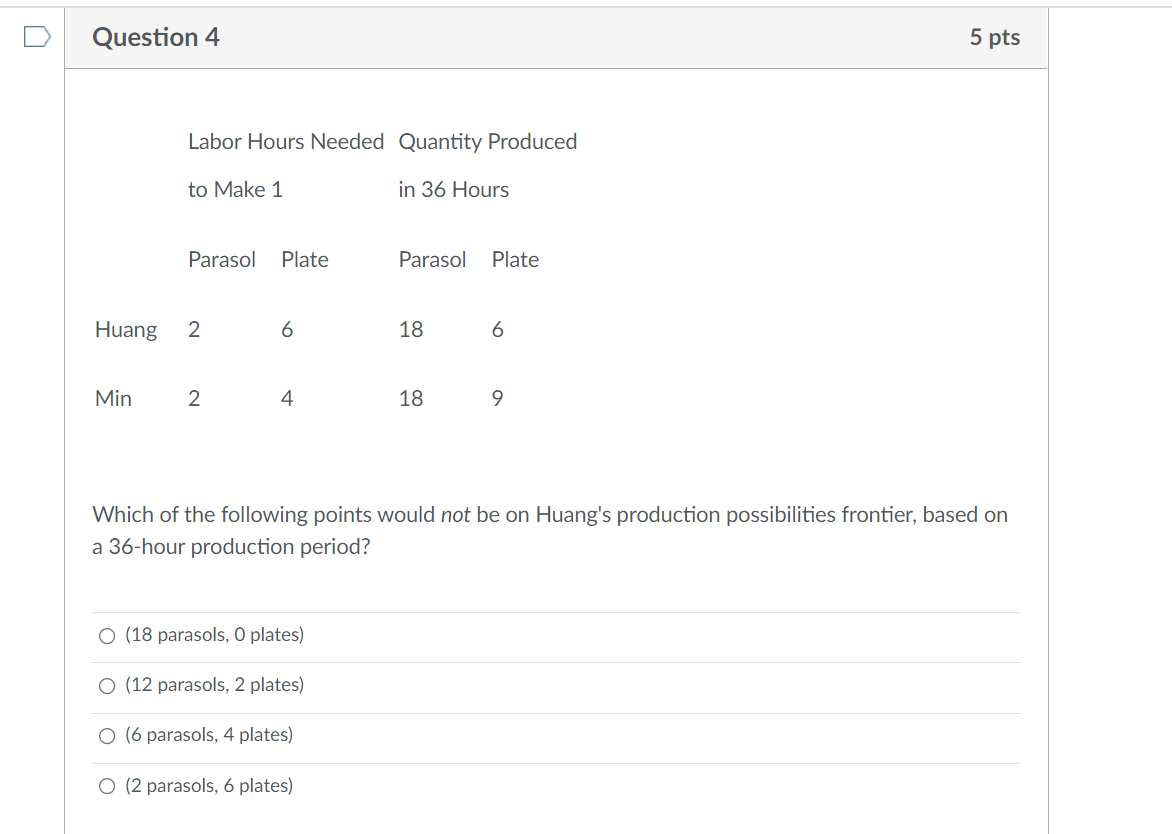Select the radio button for (6 parasols, 4 plates)
The height and width of the screenshot is (834, 1172).
[107, 735]
